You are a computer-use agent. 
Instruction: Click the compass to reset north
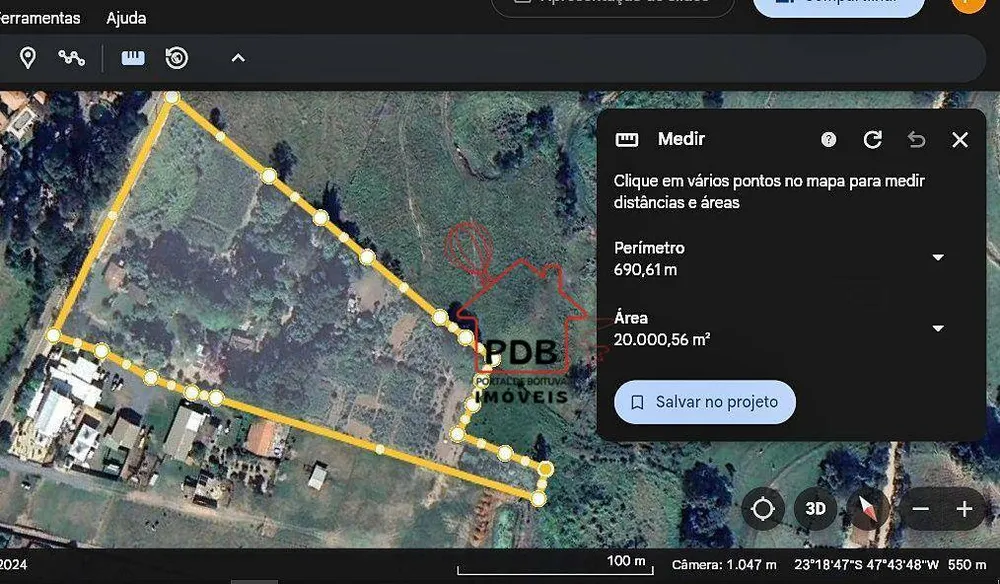click(x=868, y=509)
